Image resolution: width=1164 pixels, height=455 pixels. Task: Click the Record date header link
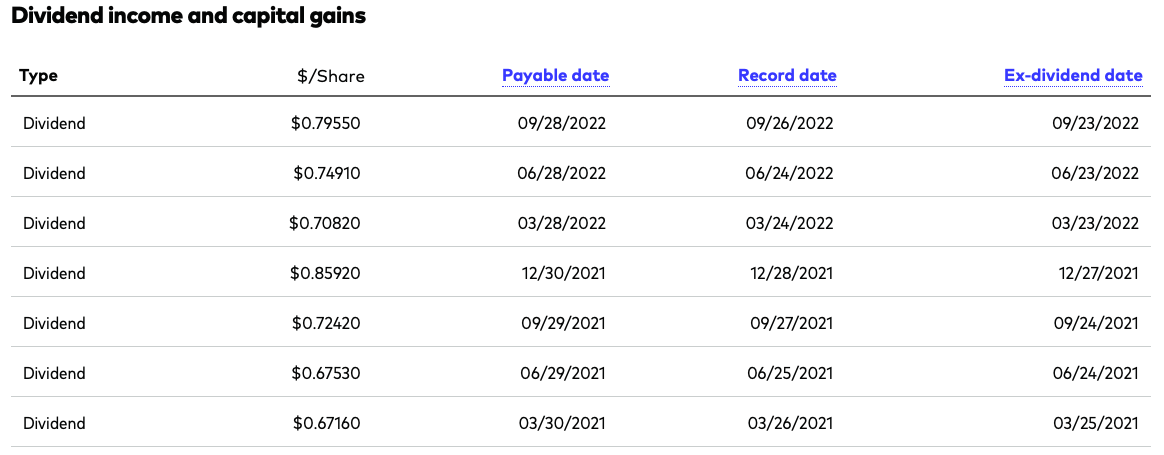[x=787, y=75]
